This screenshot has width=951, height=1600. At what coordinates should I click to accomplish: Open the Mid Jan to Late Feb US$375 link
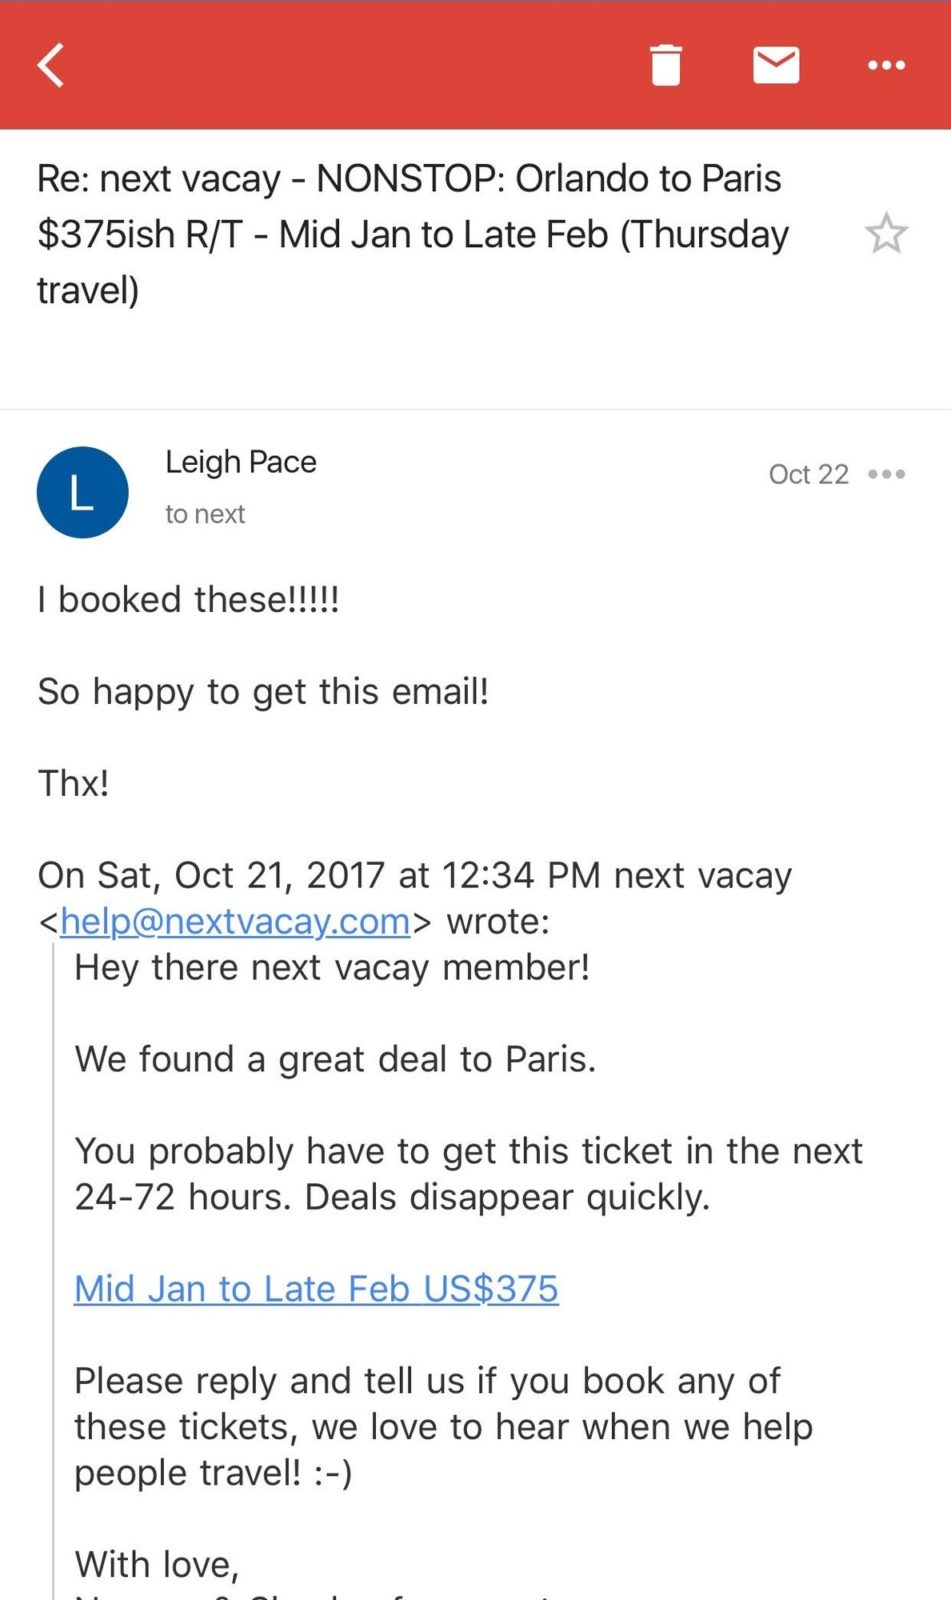tap(316, 1288)
